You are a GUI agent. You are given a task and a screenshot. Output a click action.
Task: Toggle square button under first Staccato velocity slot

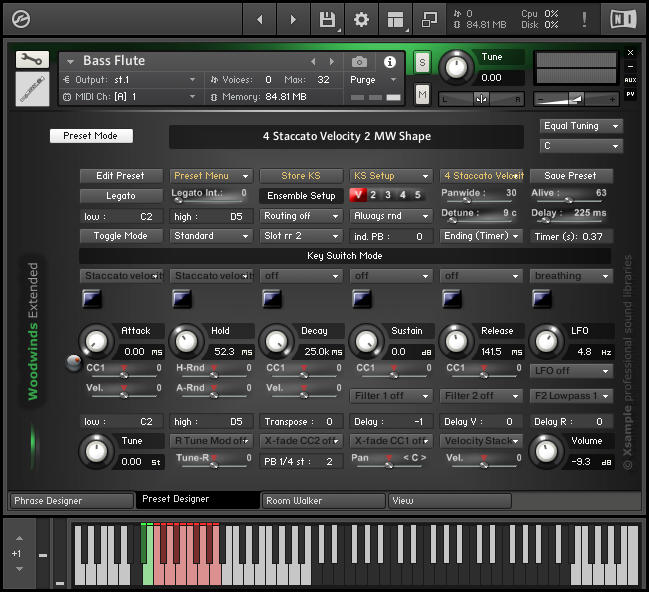[92, 298]
